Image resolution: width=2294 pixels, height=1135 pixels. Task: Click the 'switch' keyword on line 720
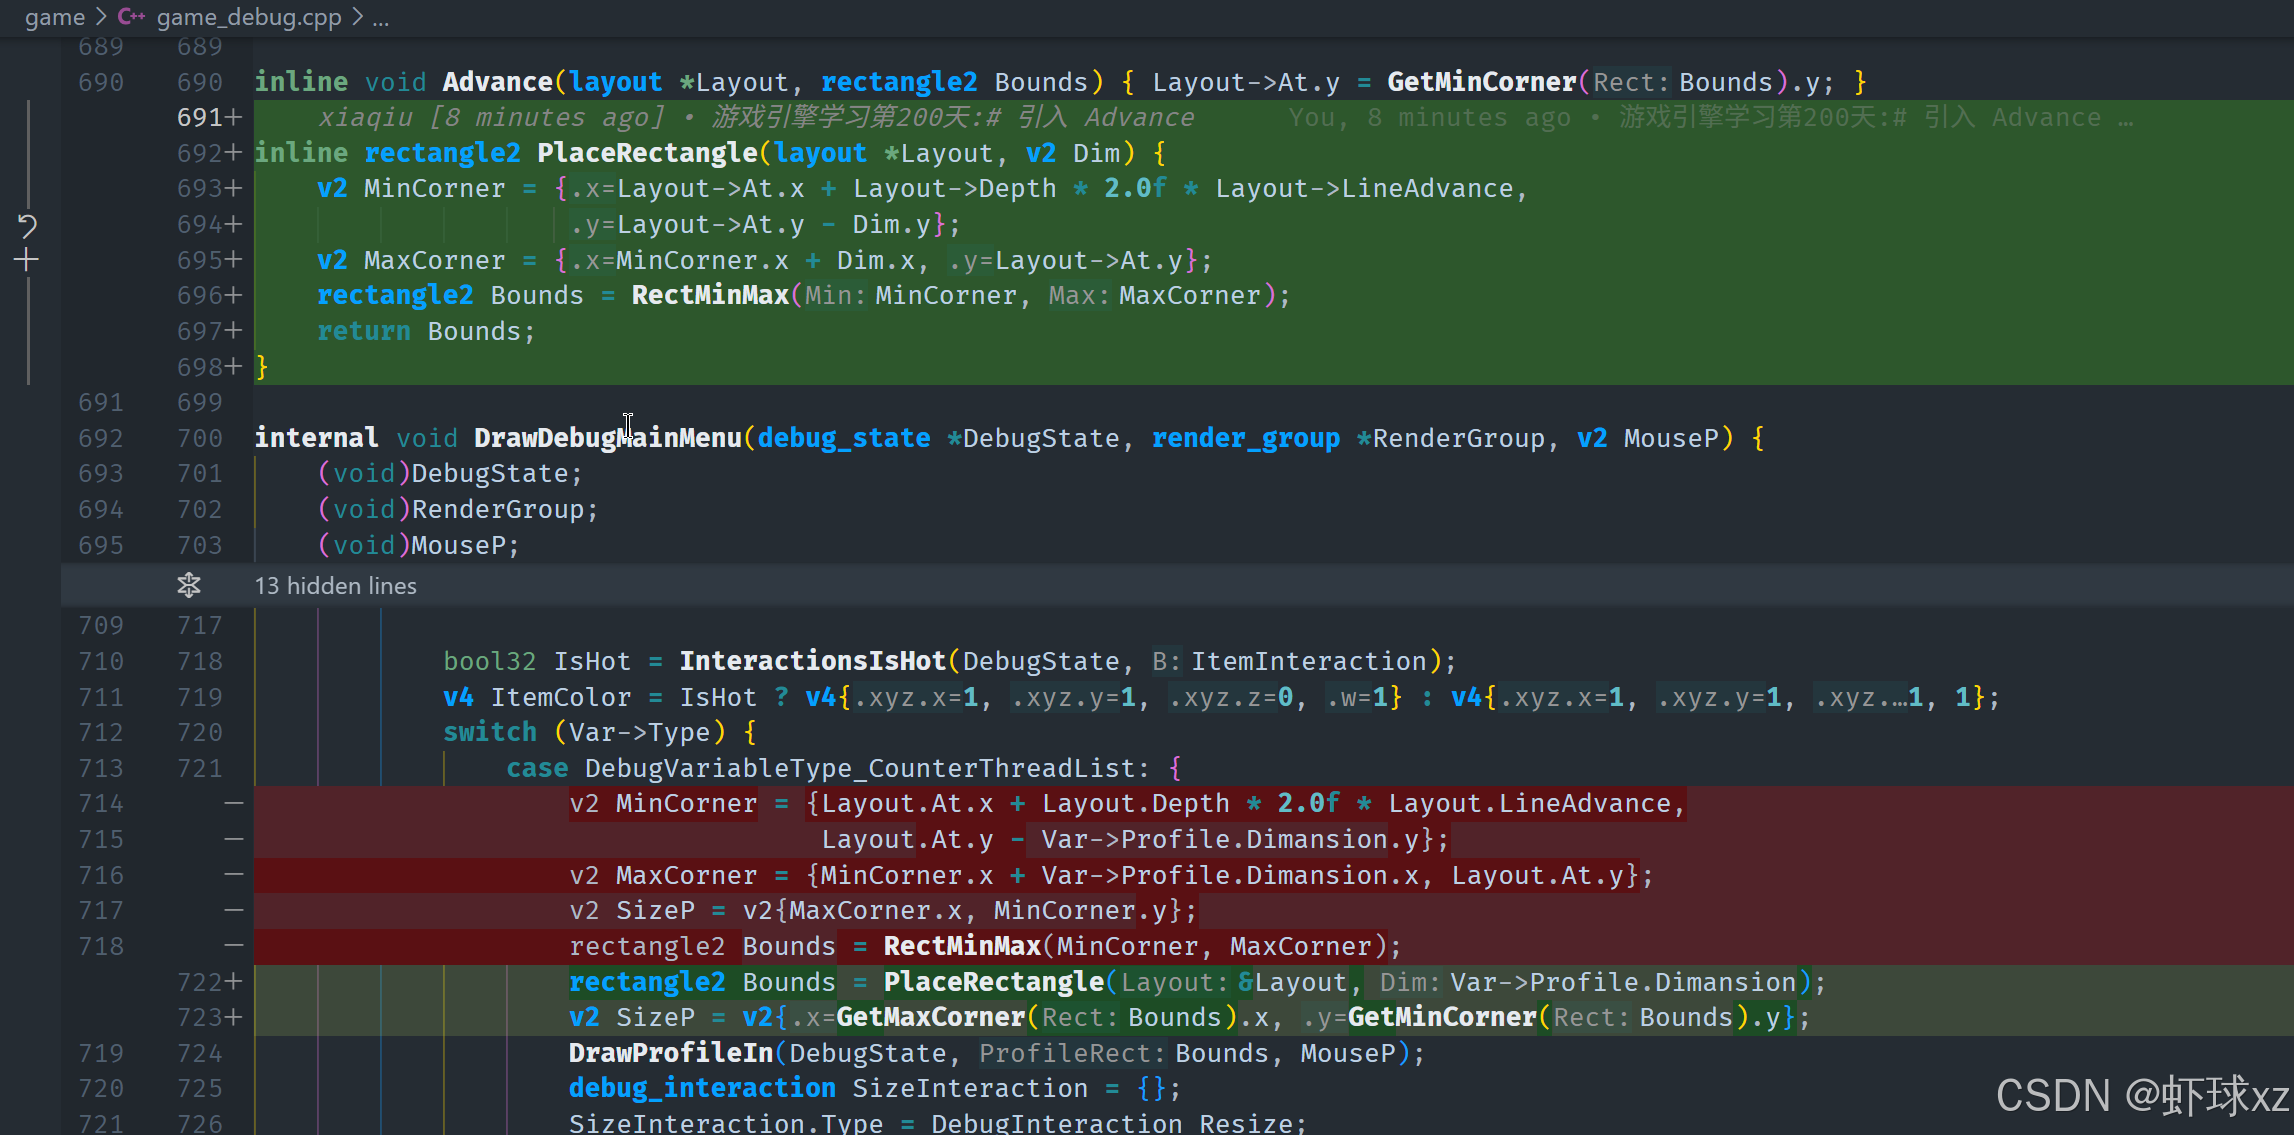(x=489, y=732)
